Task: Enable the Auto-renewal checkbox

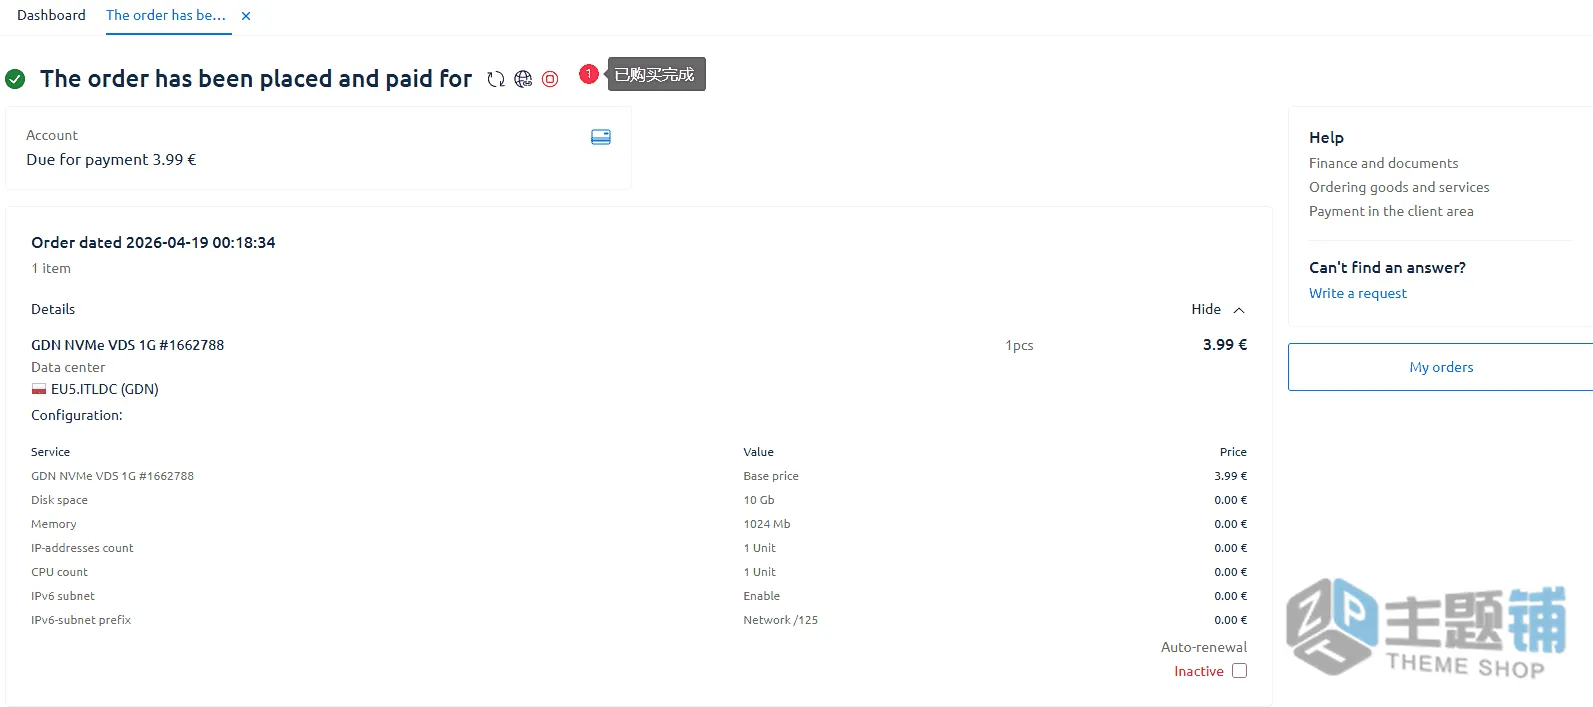Action: pos(1240,671)
